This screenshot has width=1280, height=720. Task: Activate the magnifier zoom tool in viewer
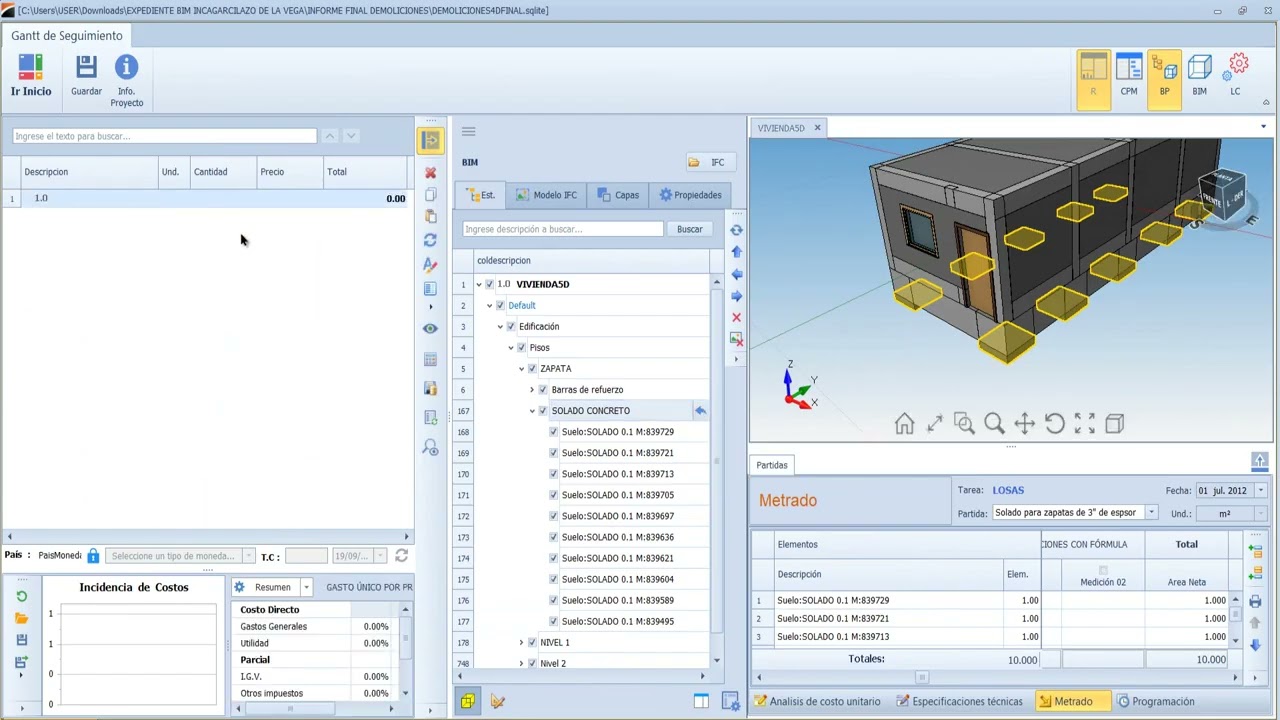pos(994,424)
